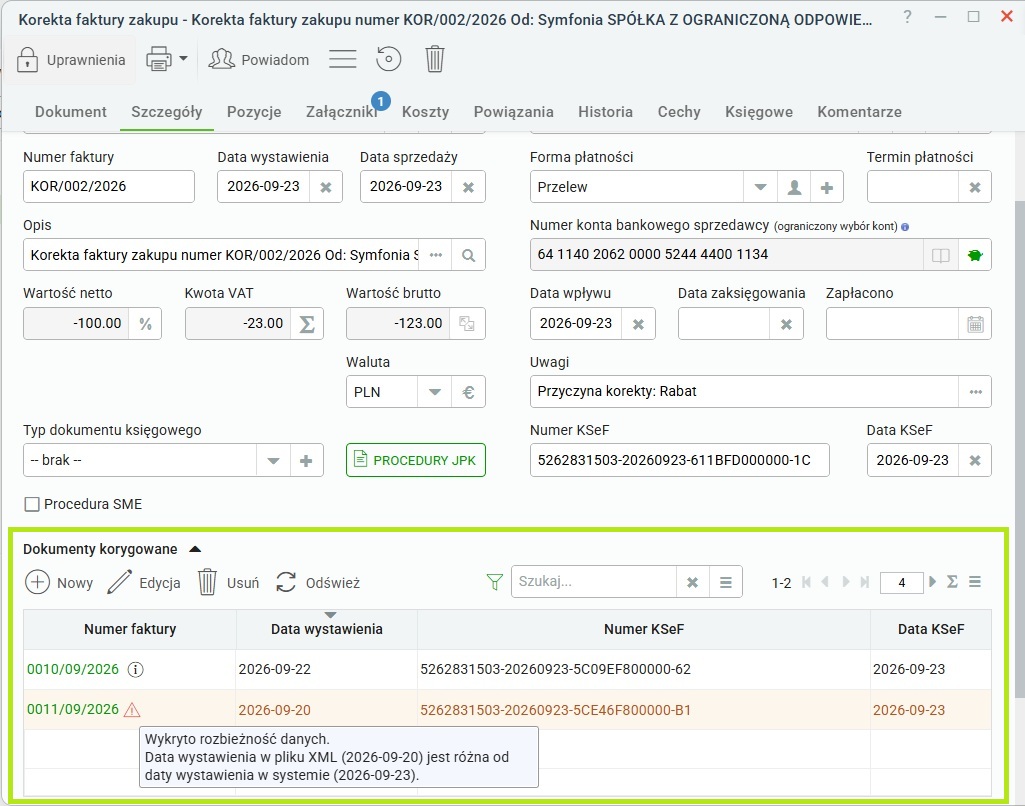The image size is (1025, 806).
Task: Click the contractor person icon by Forma płatności
Action: coord(794,188)
